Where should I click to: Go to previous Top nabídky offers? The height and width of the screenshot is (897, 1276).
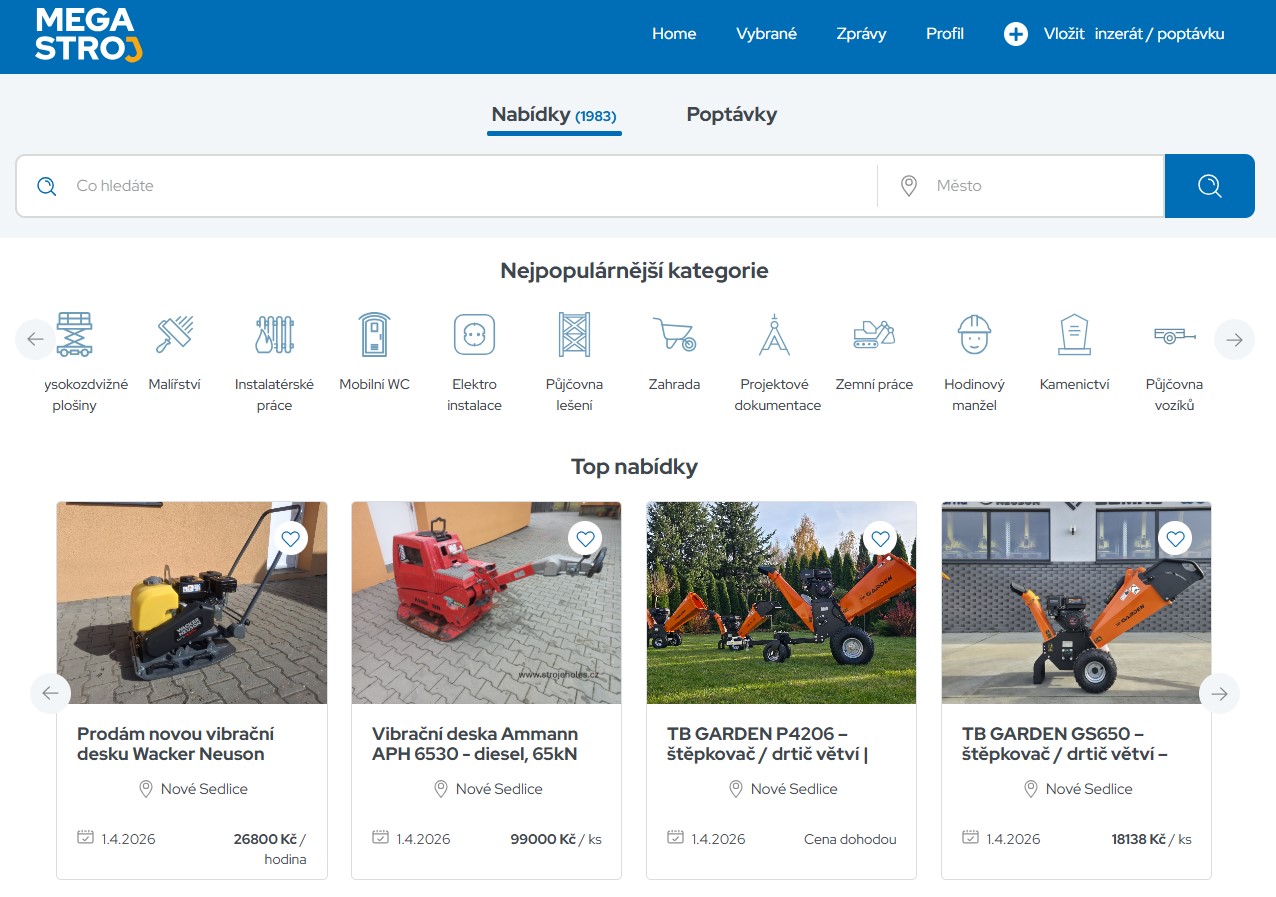tap(51, 693)
